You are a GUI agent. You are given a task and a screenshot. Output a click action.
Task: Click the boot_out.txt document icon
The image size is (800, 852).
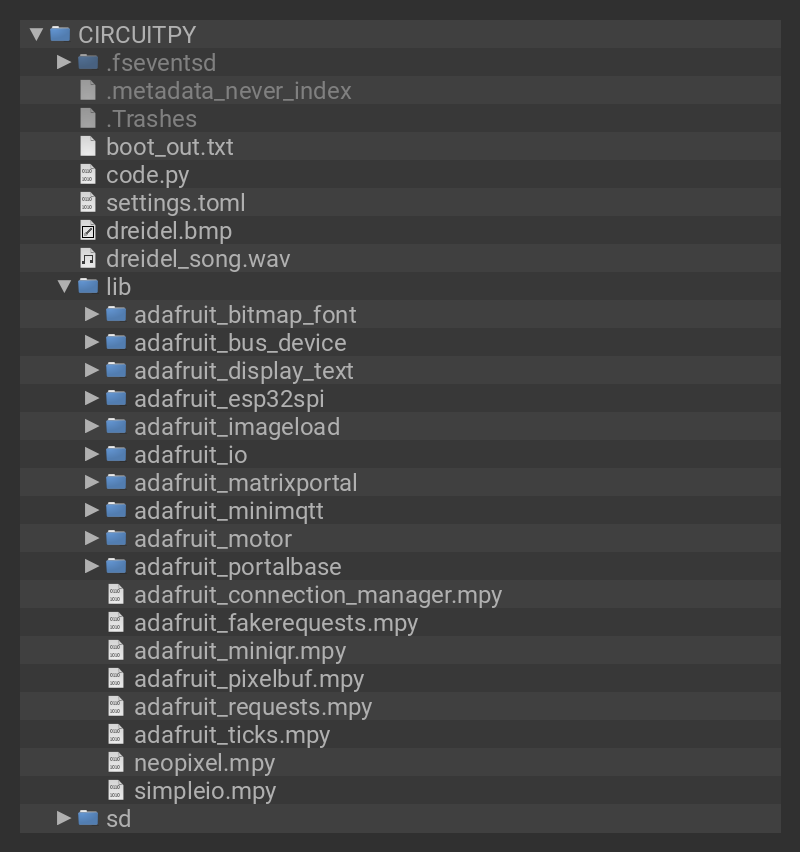tap(88, 147)
